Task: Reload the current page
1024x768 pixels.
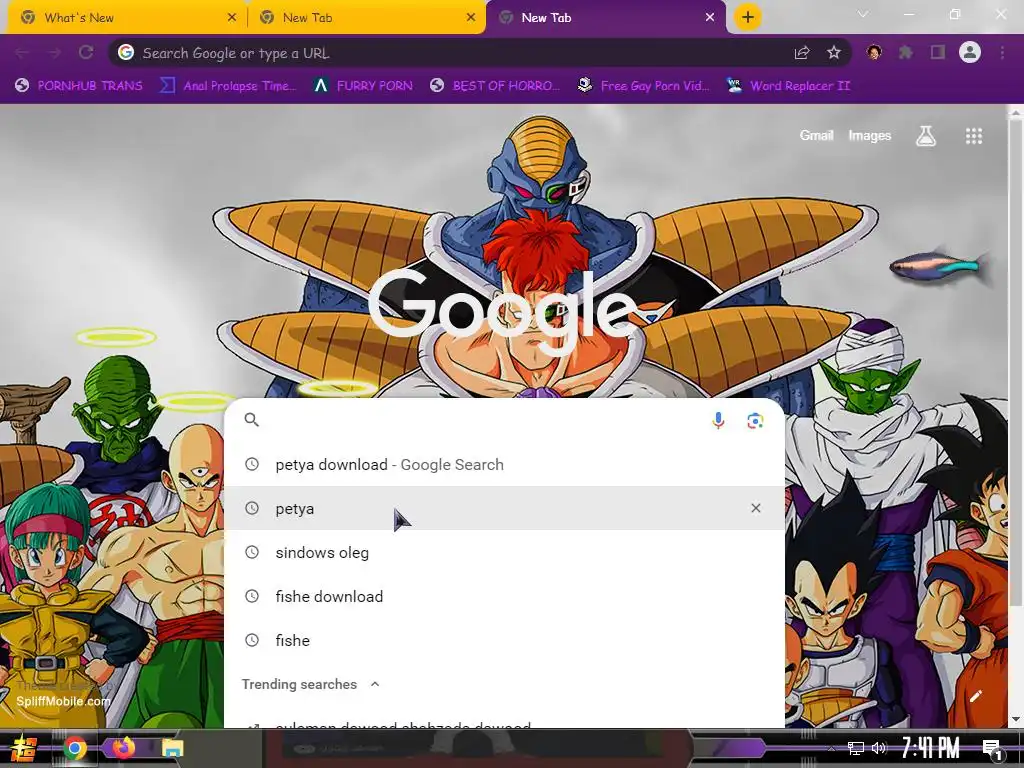Action: 86,53
